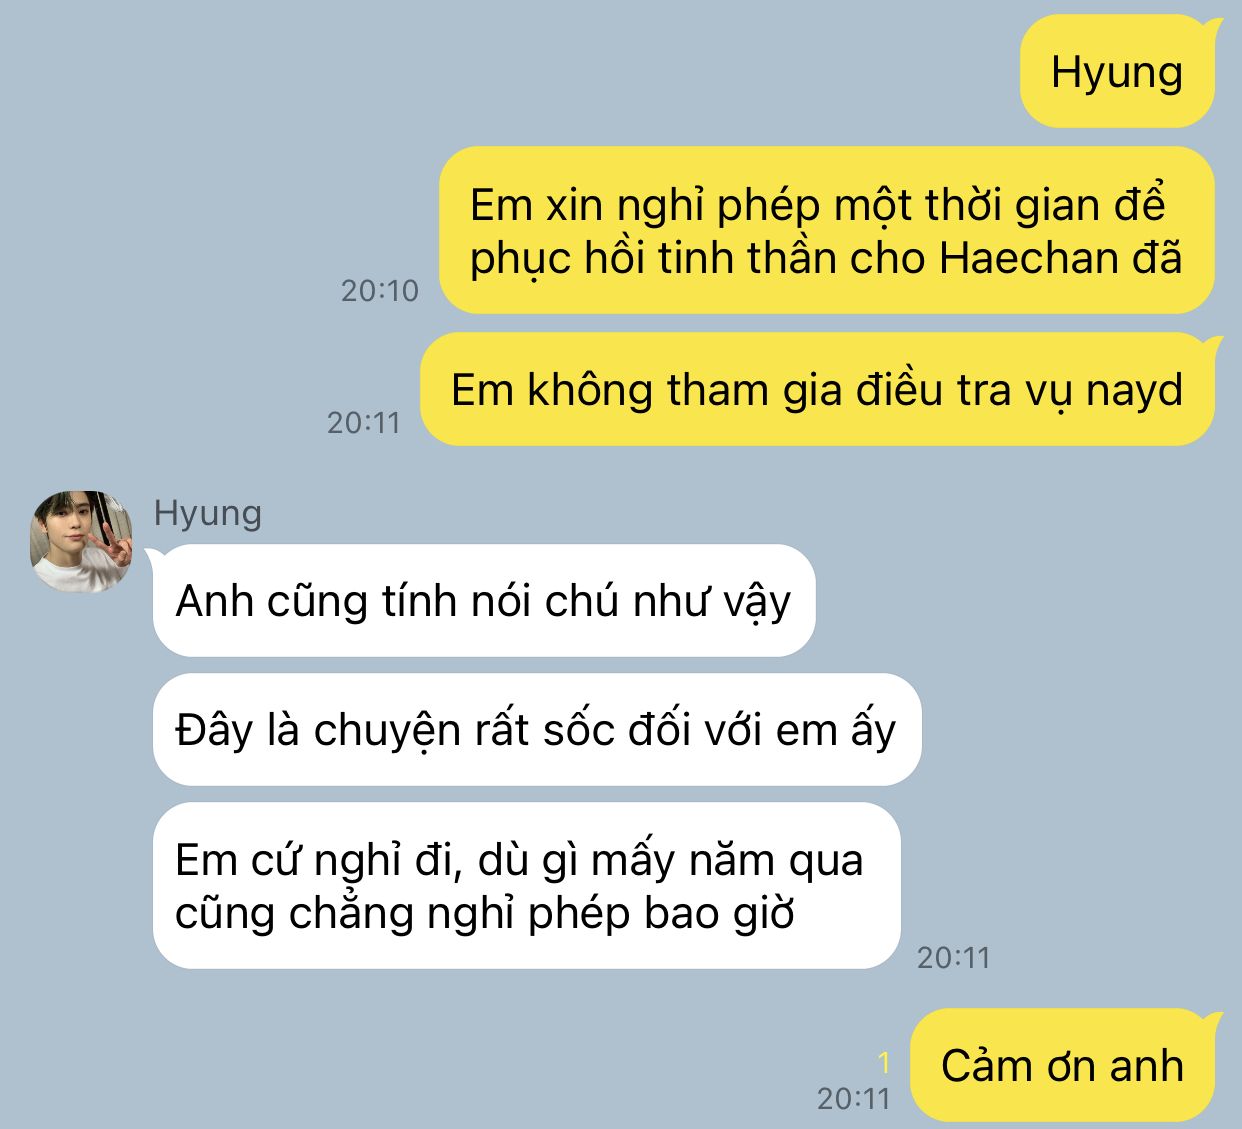The width and height of the screenshot is (1242, 1129).
Task: Tap the gray Hyung sender name
Action: [x=208, y=513]
